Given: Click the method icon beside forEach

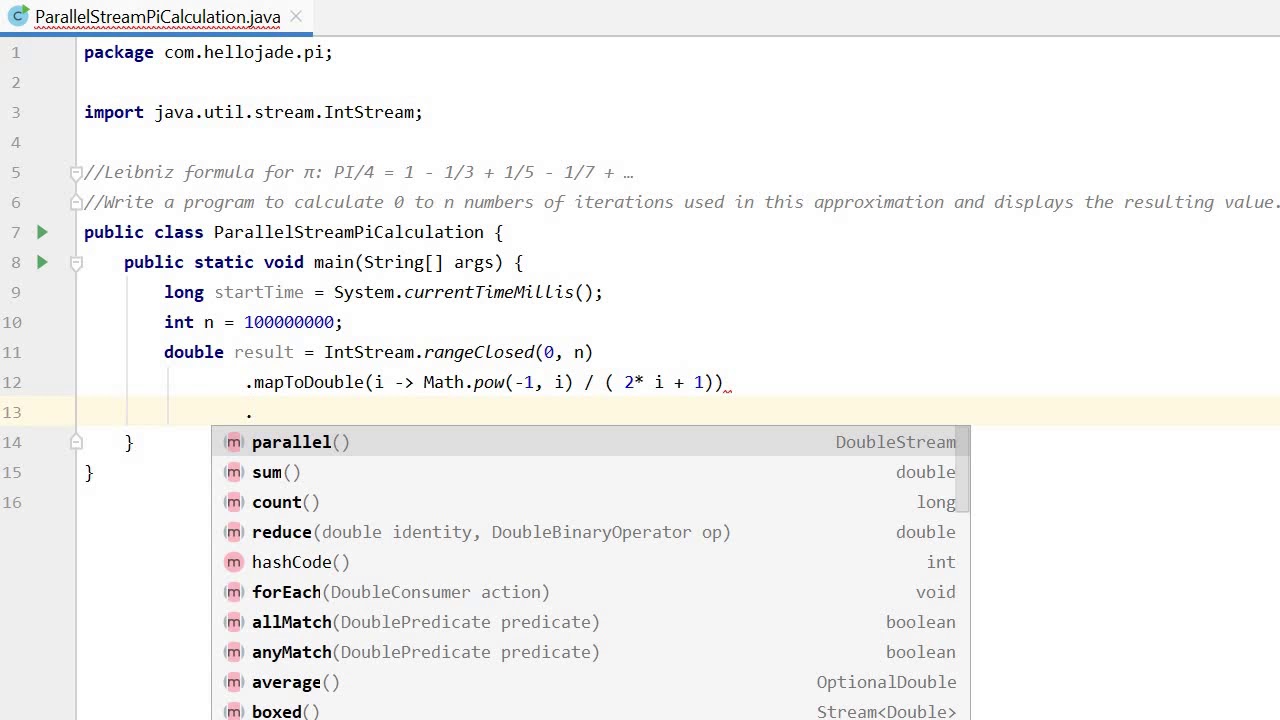Looking at the screenshot, I should 234,592.
